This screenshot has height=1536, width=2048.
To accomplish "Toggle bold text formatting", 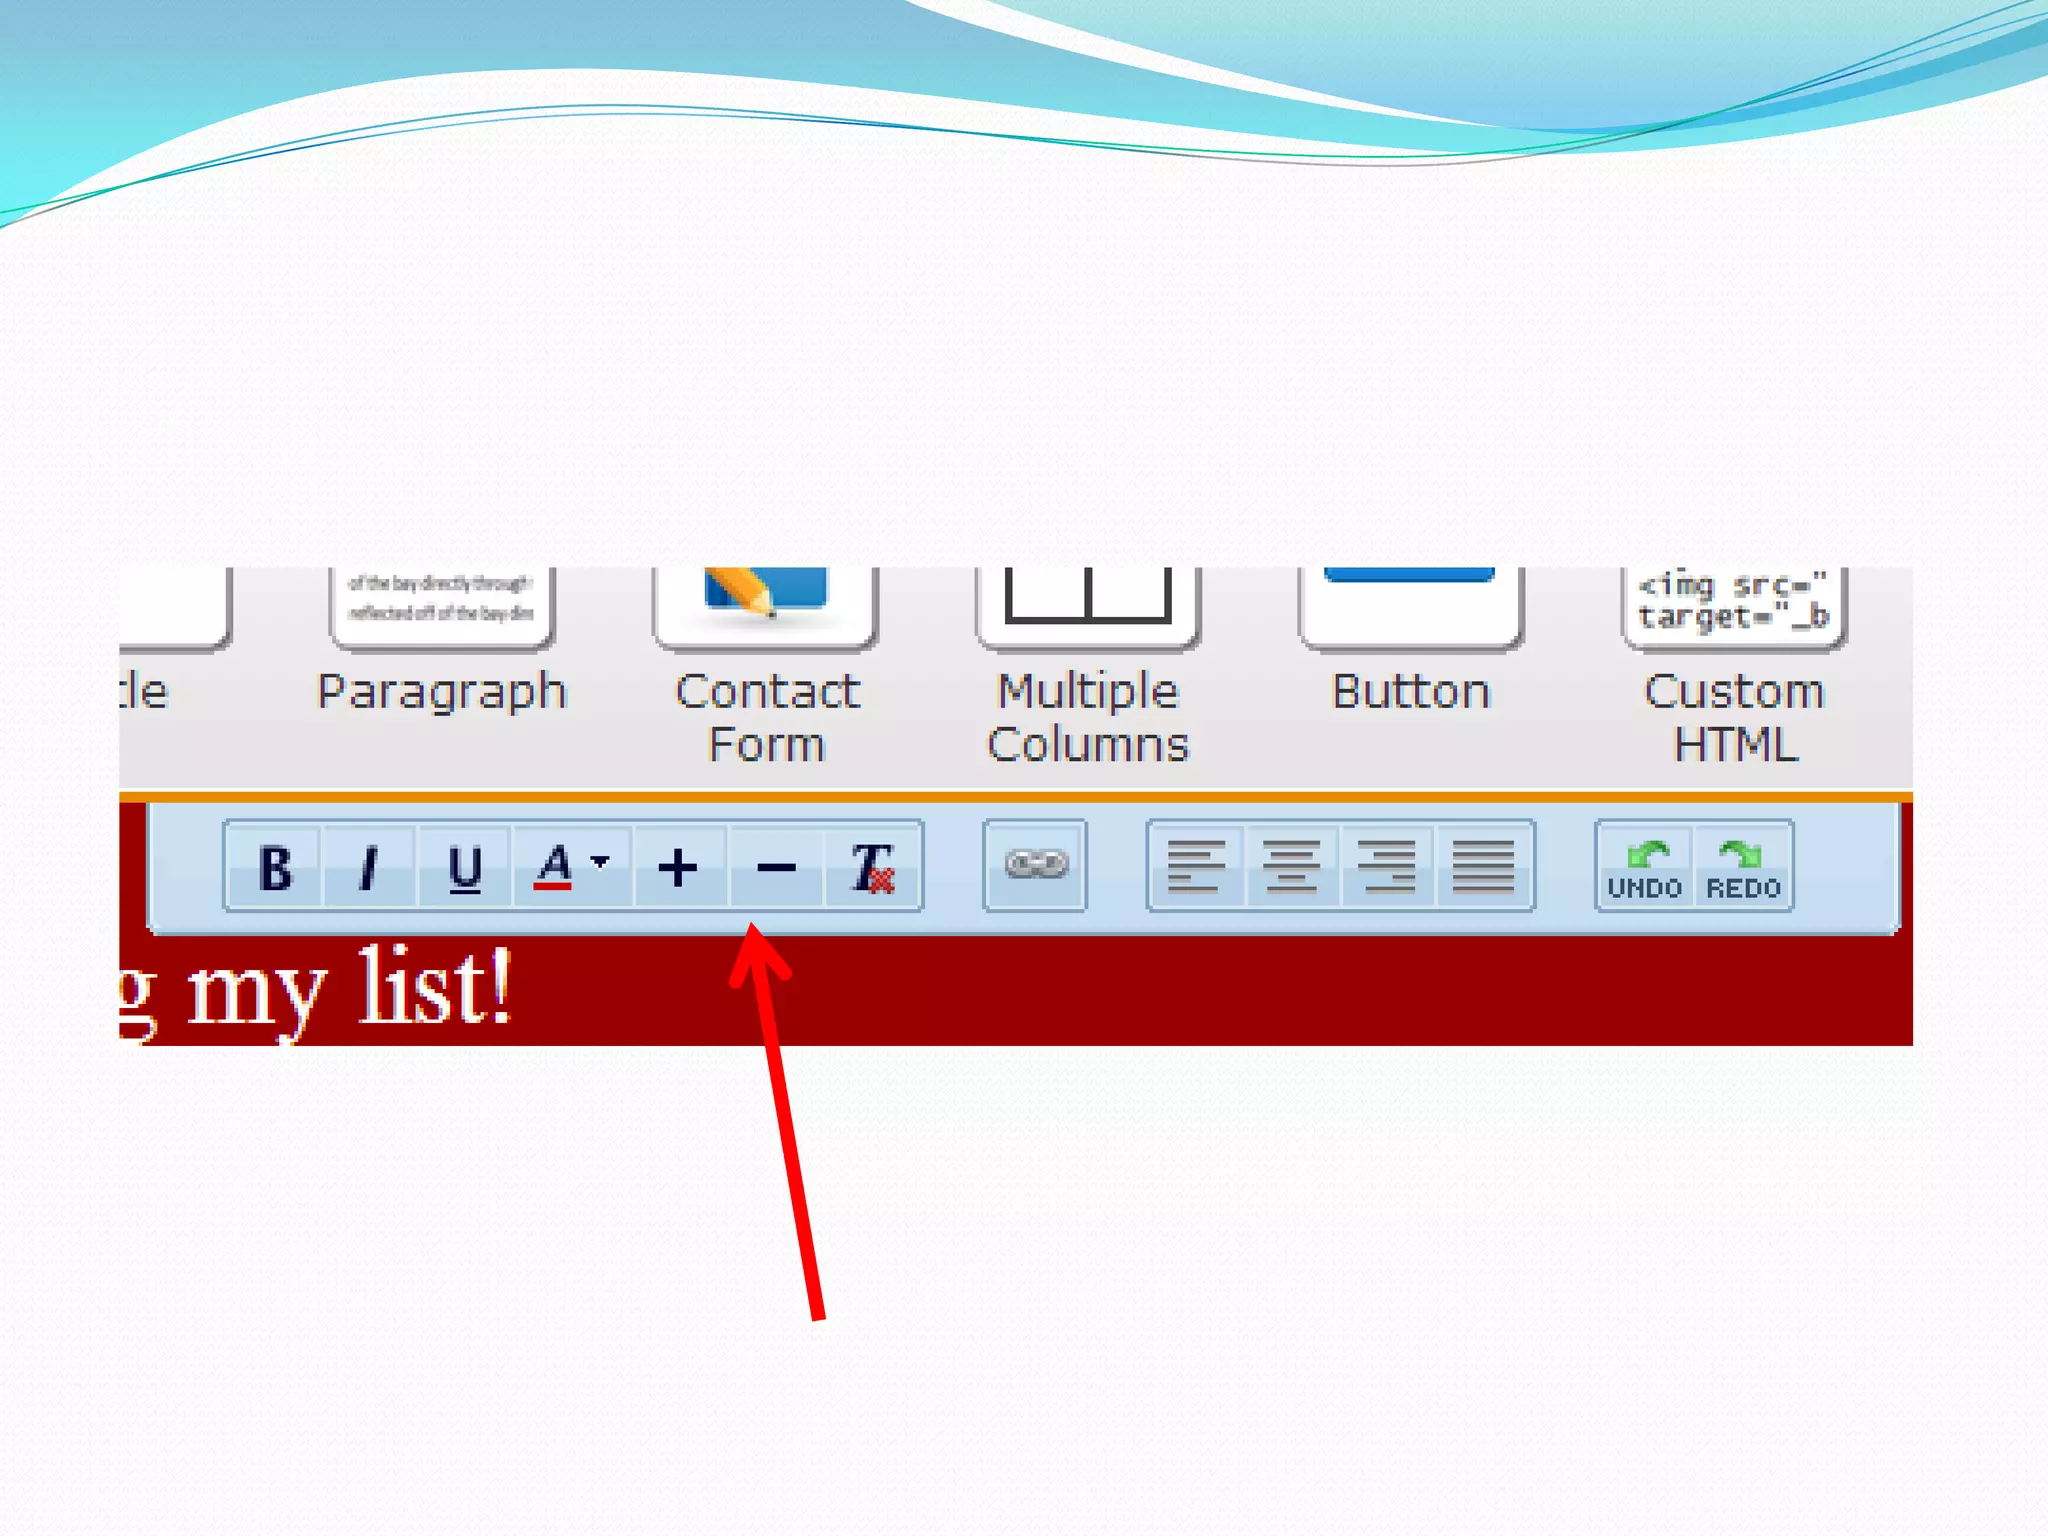I will (273, 867).
